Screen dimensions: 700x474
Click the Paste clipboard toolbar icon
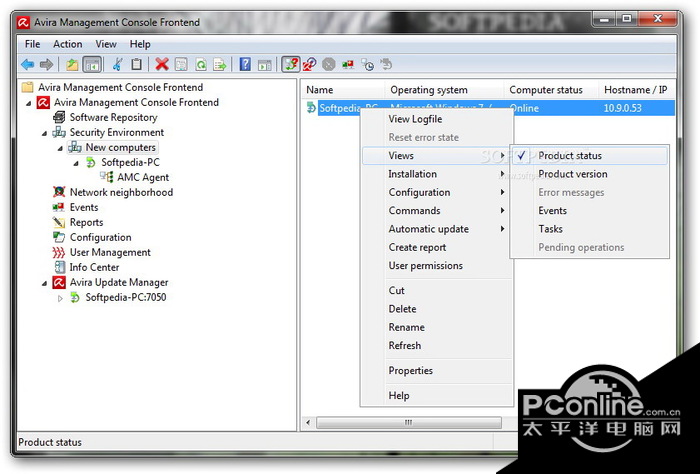(x=137, y=64)
